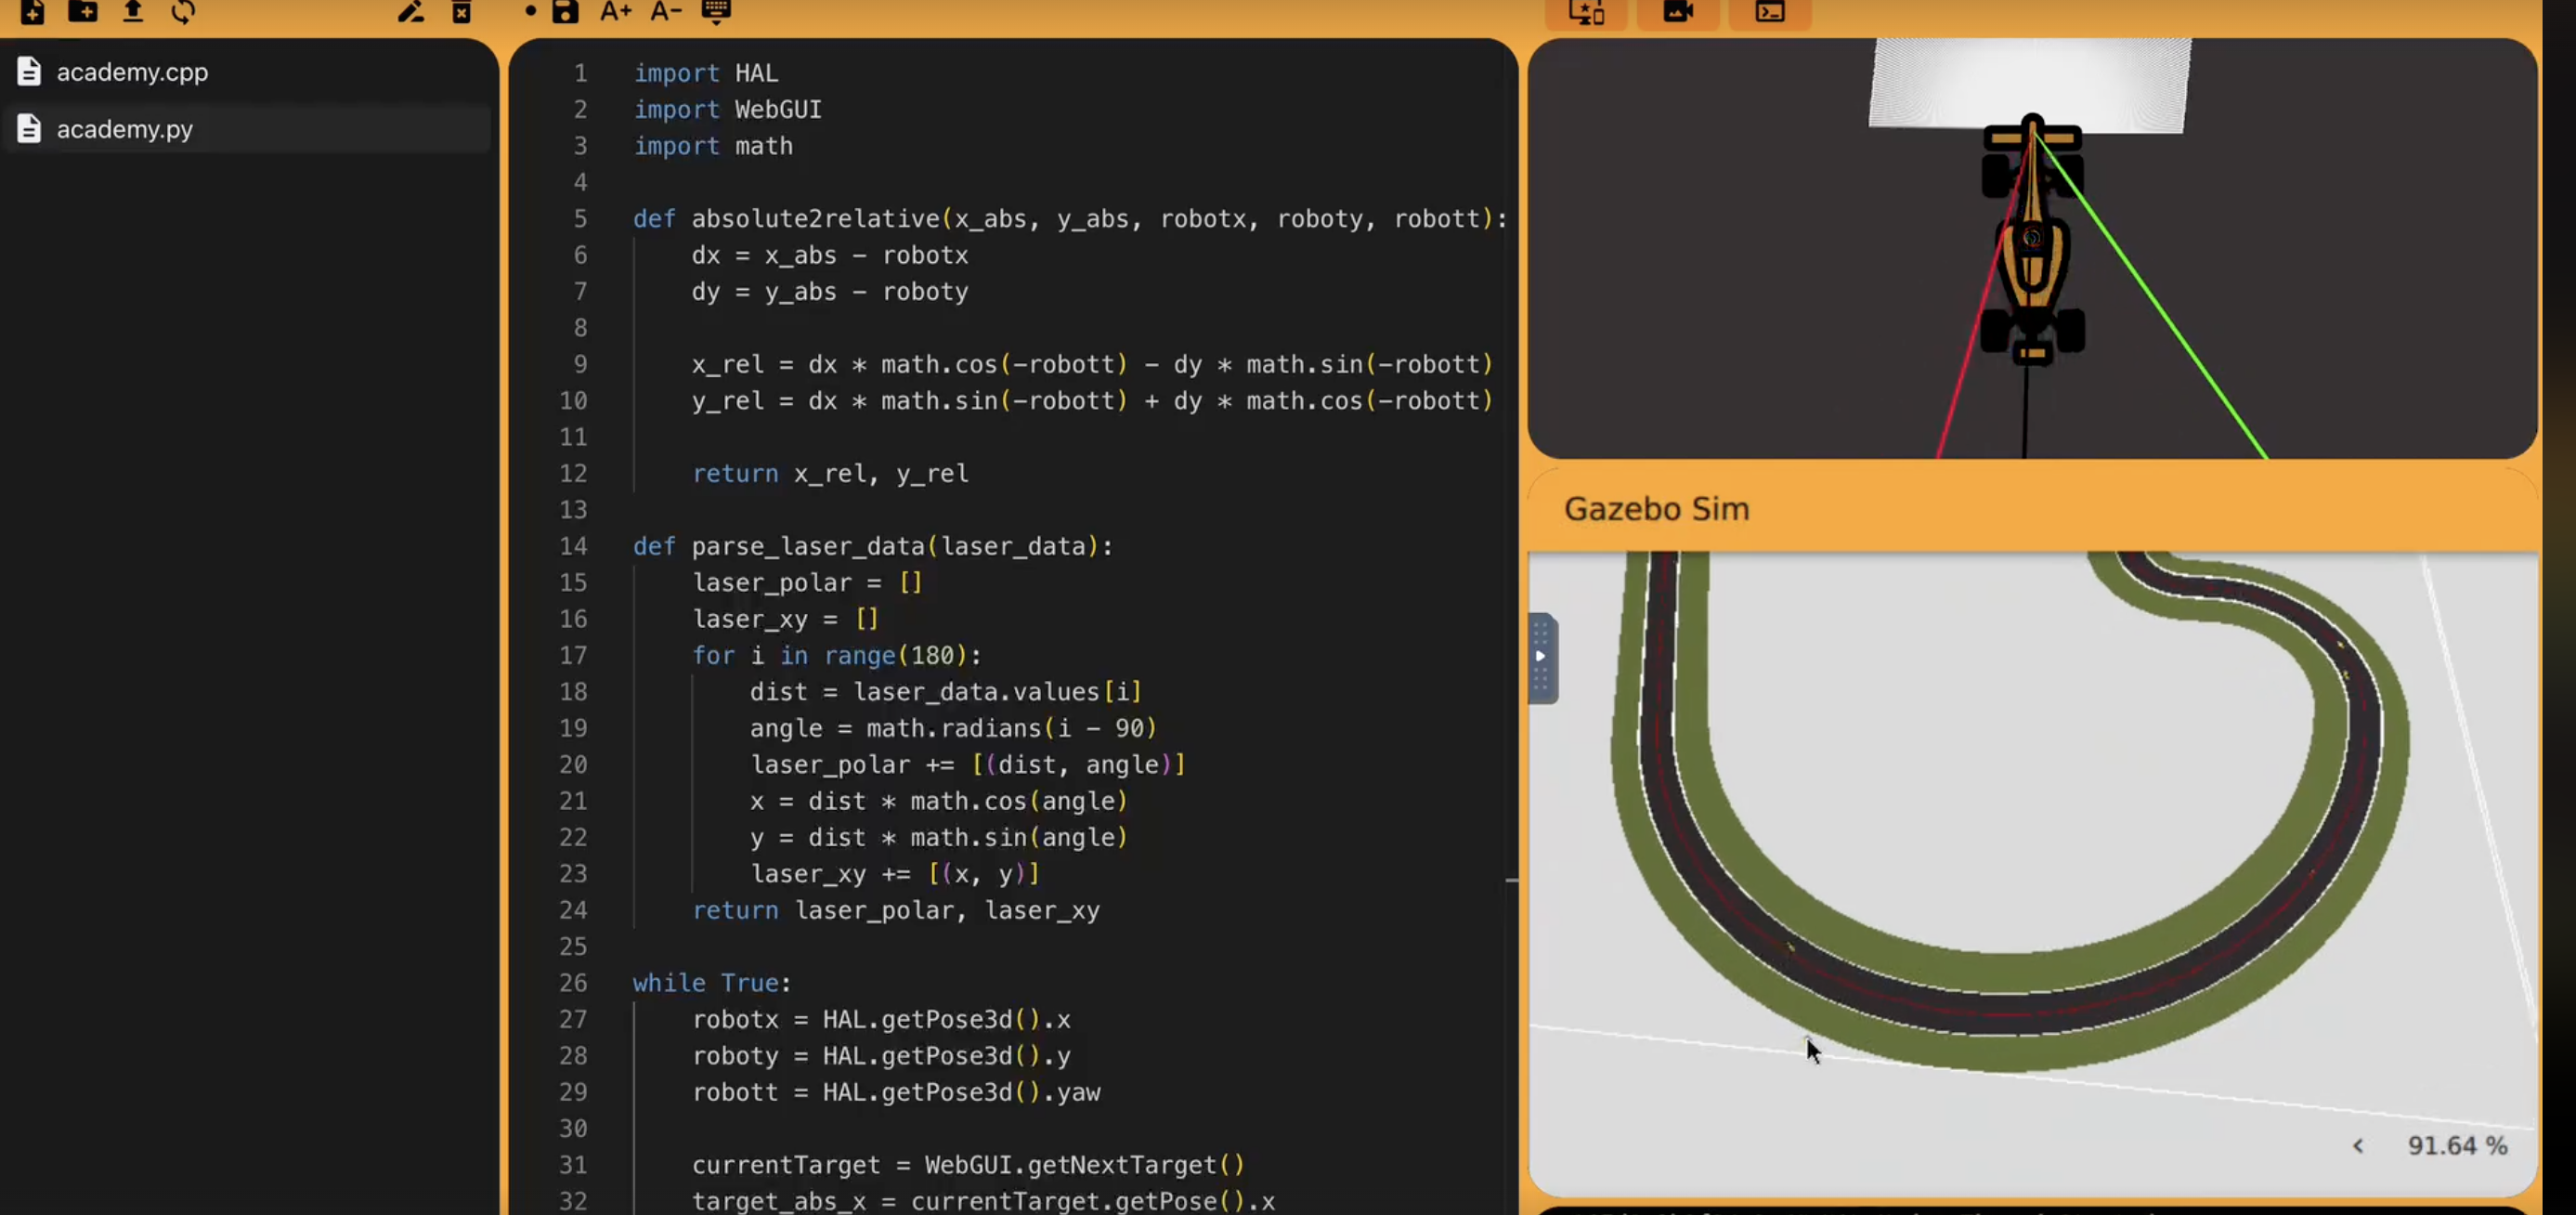
Task: Click line number 14 in the gutter
Action: (573, 546)
